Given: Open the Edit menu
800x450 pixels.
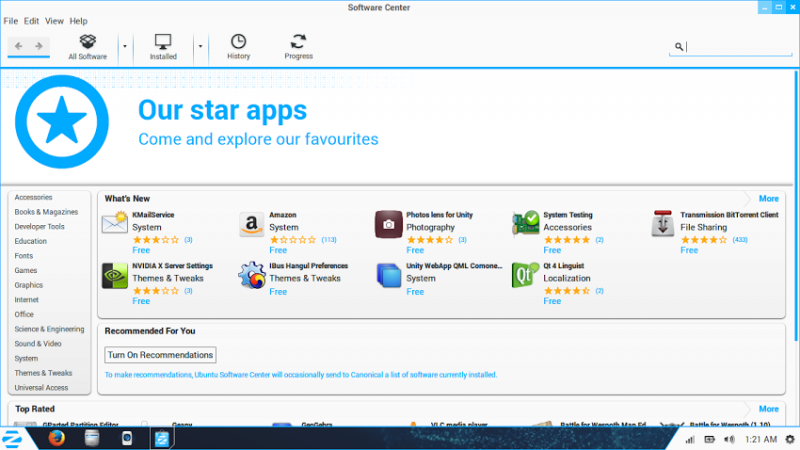Looking at the screenshot, I should point(31,21).
